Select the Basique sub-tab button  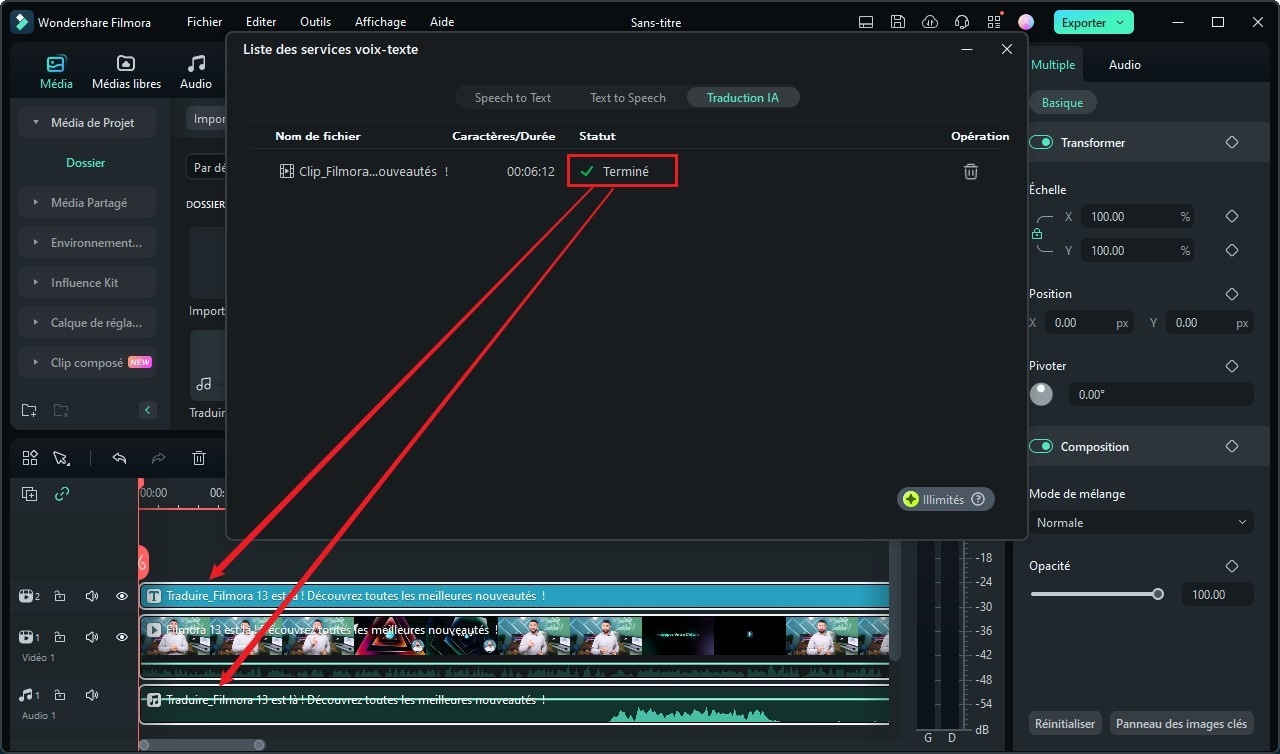pyautogui.click(x=1063, y=103)
